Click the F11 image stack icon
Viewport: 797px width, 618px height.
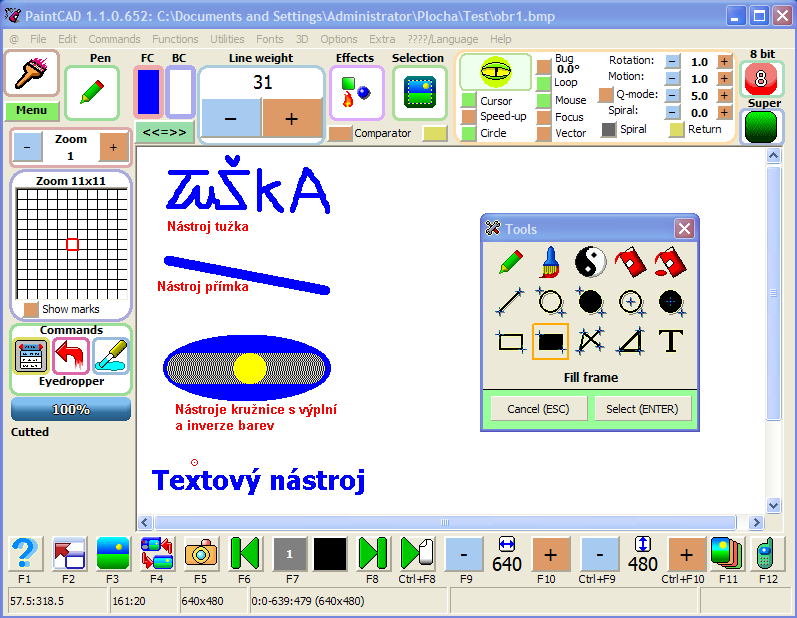tap(727, 553)
